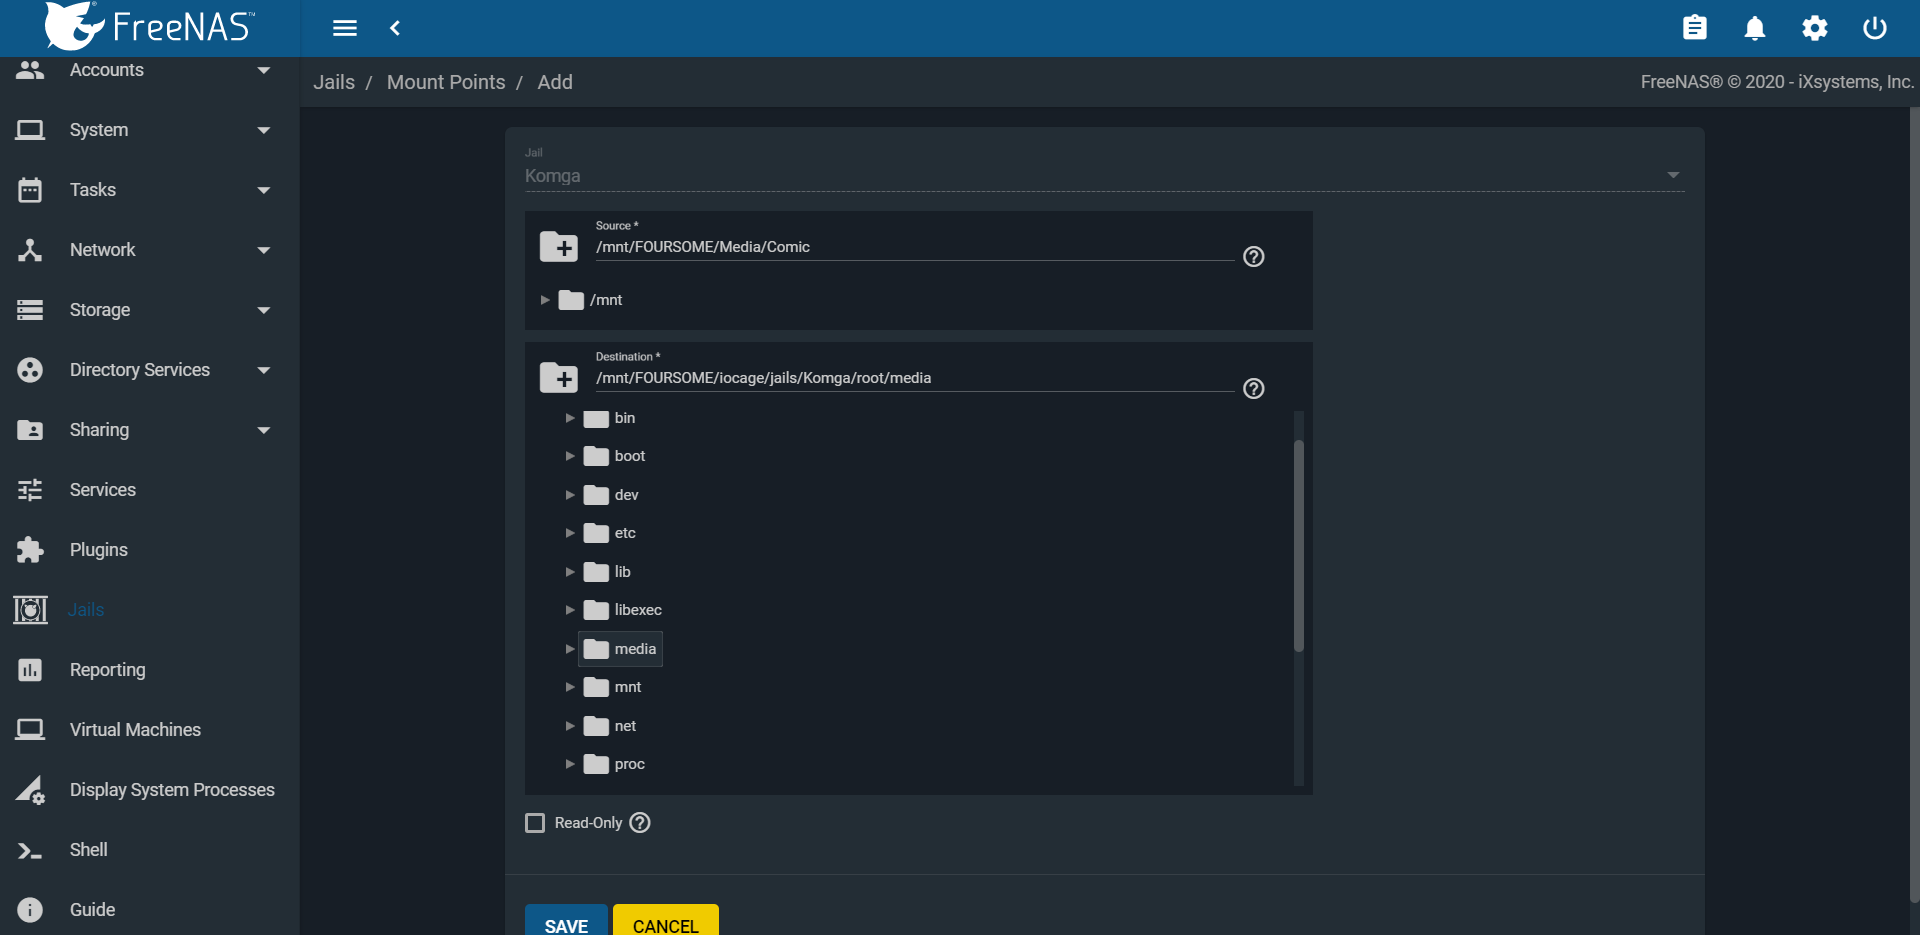
Task: Toggle the hamburger menu icon
Action: pos(345,28)
